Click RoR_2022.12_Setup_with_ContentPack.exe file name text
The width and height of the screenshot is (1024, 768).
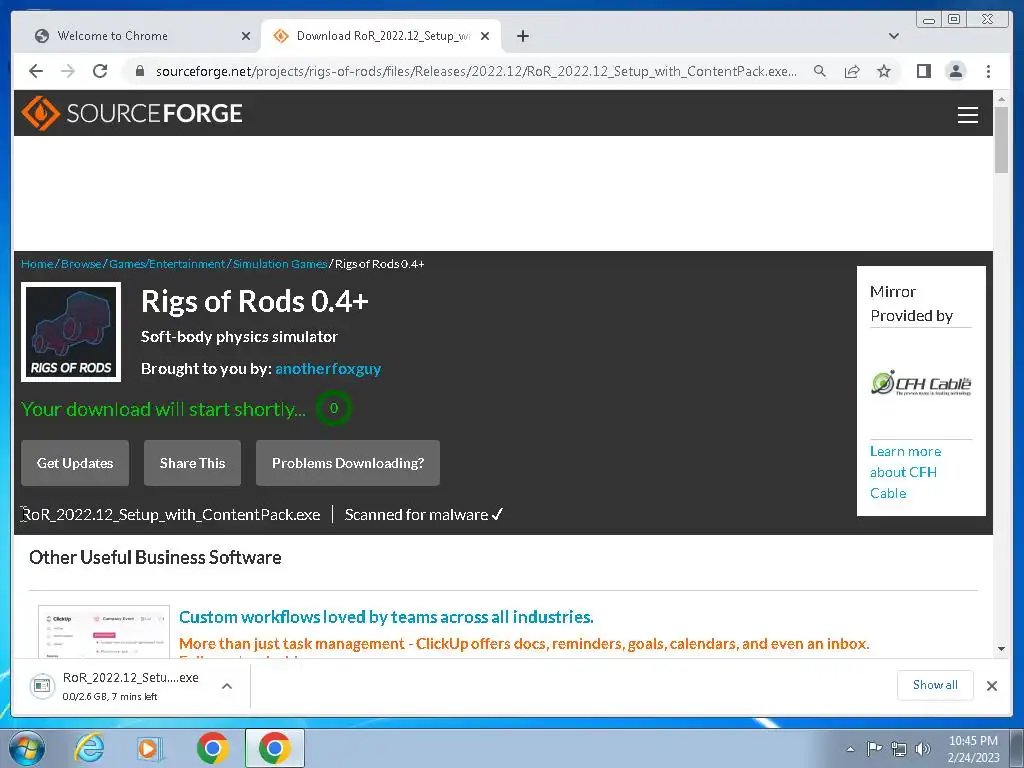pyautogui.click(x=172, y=515)
